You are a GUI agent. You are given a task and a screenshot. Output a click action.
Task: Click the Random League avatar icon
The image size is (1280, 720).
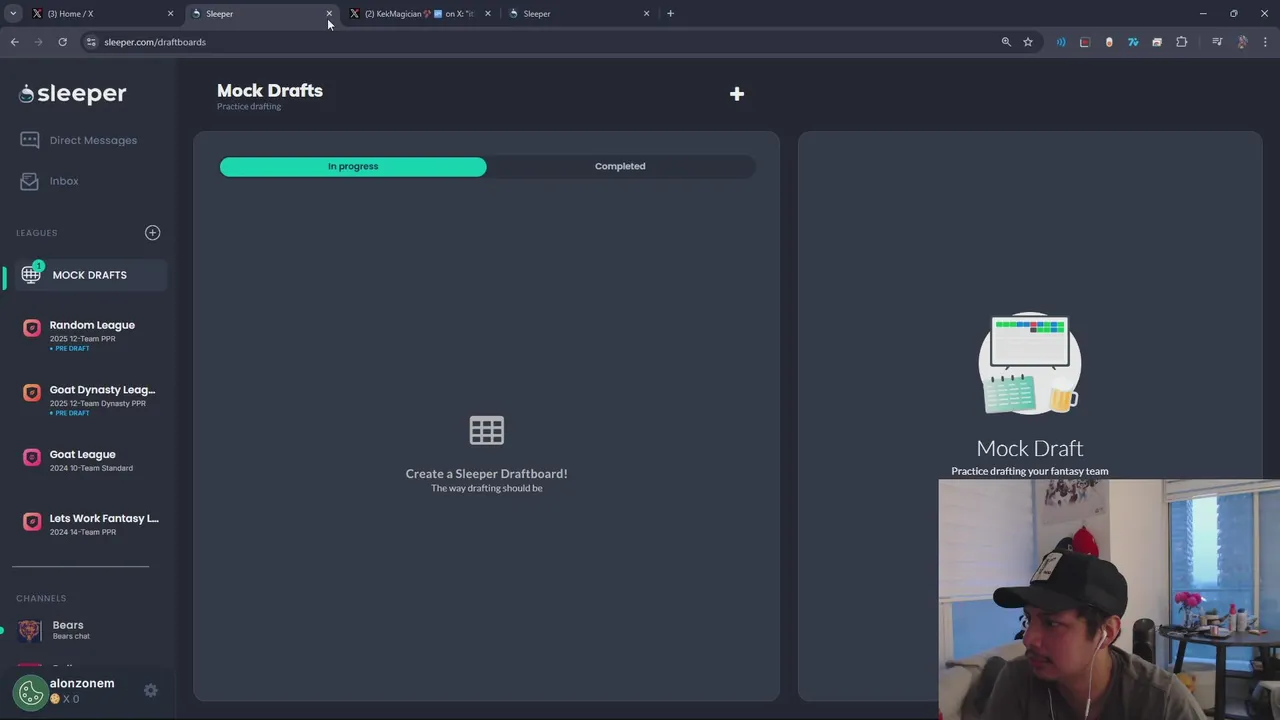[32, 328]
